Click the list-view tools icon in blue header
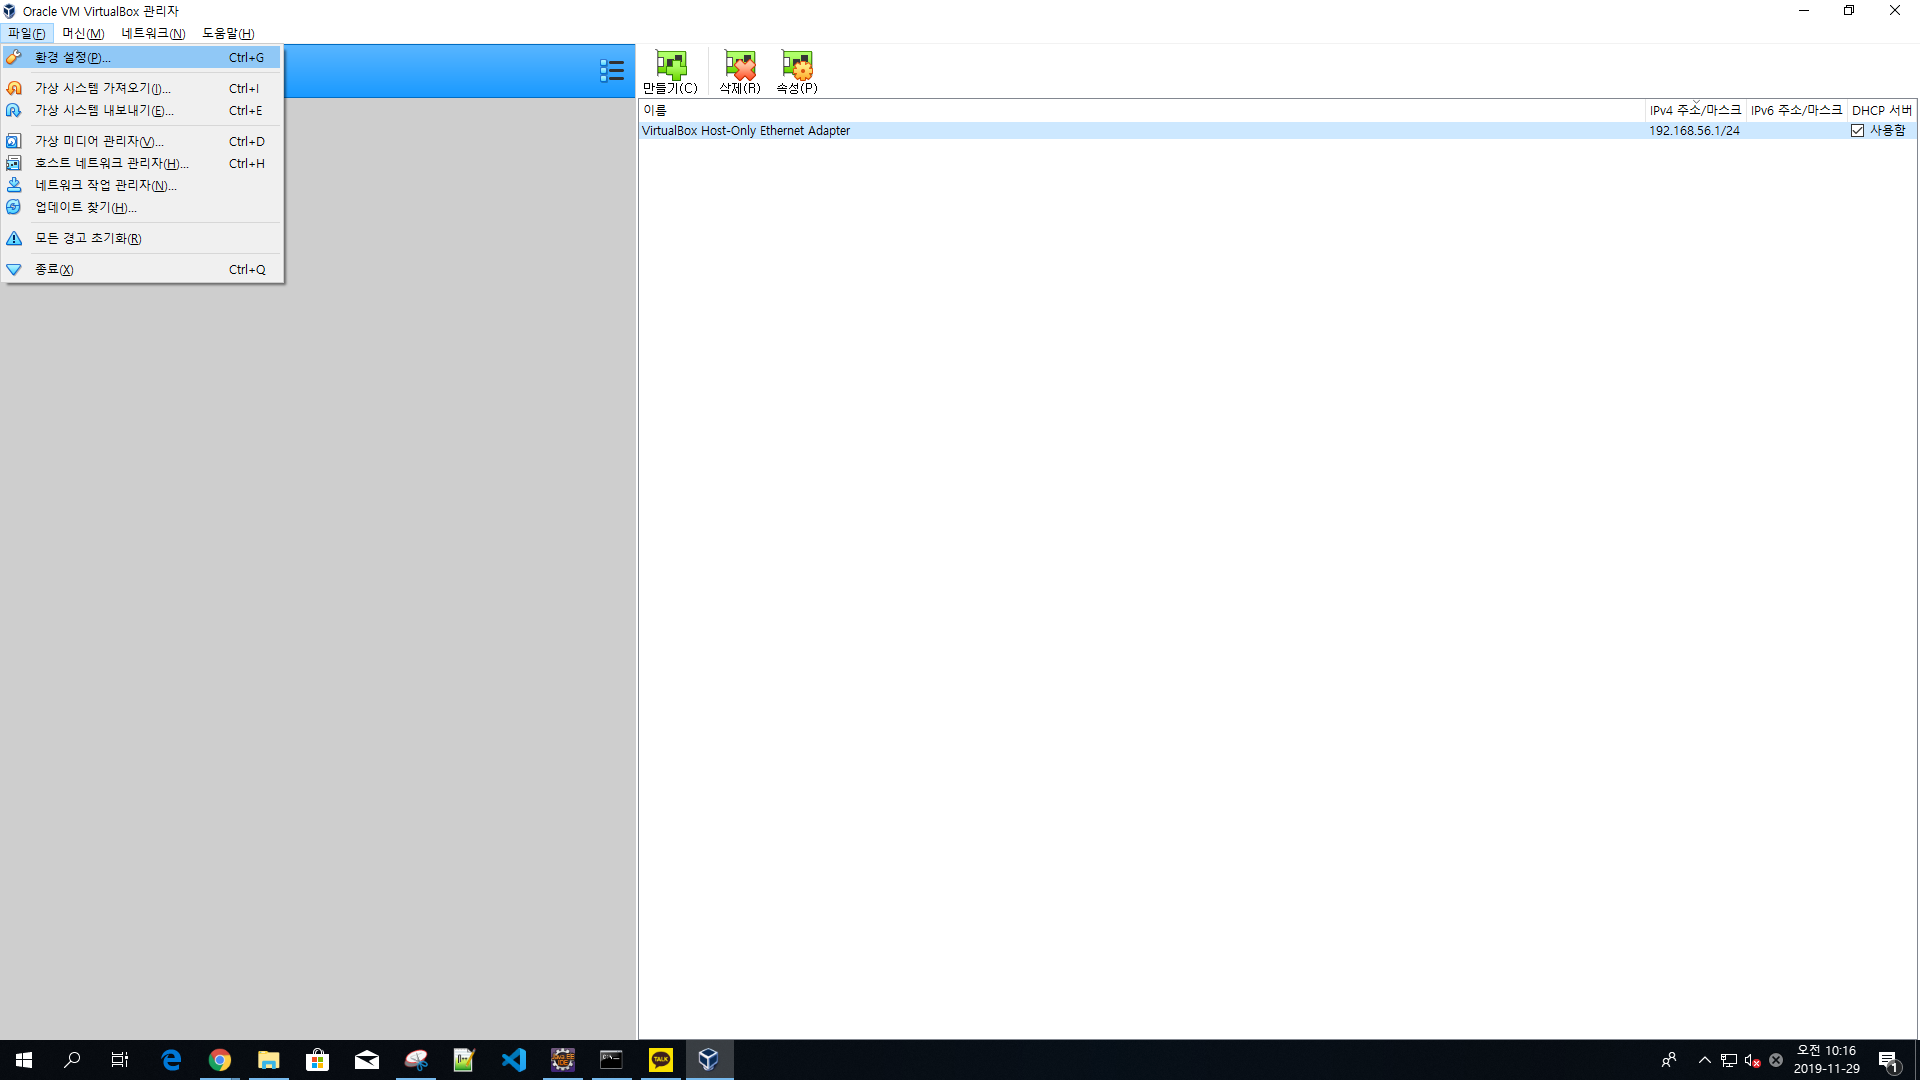This screenshot has height=1080, width=1920. pyautogui.click(x=612, y=71)
